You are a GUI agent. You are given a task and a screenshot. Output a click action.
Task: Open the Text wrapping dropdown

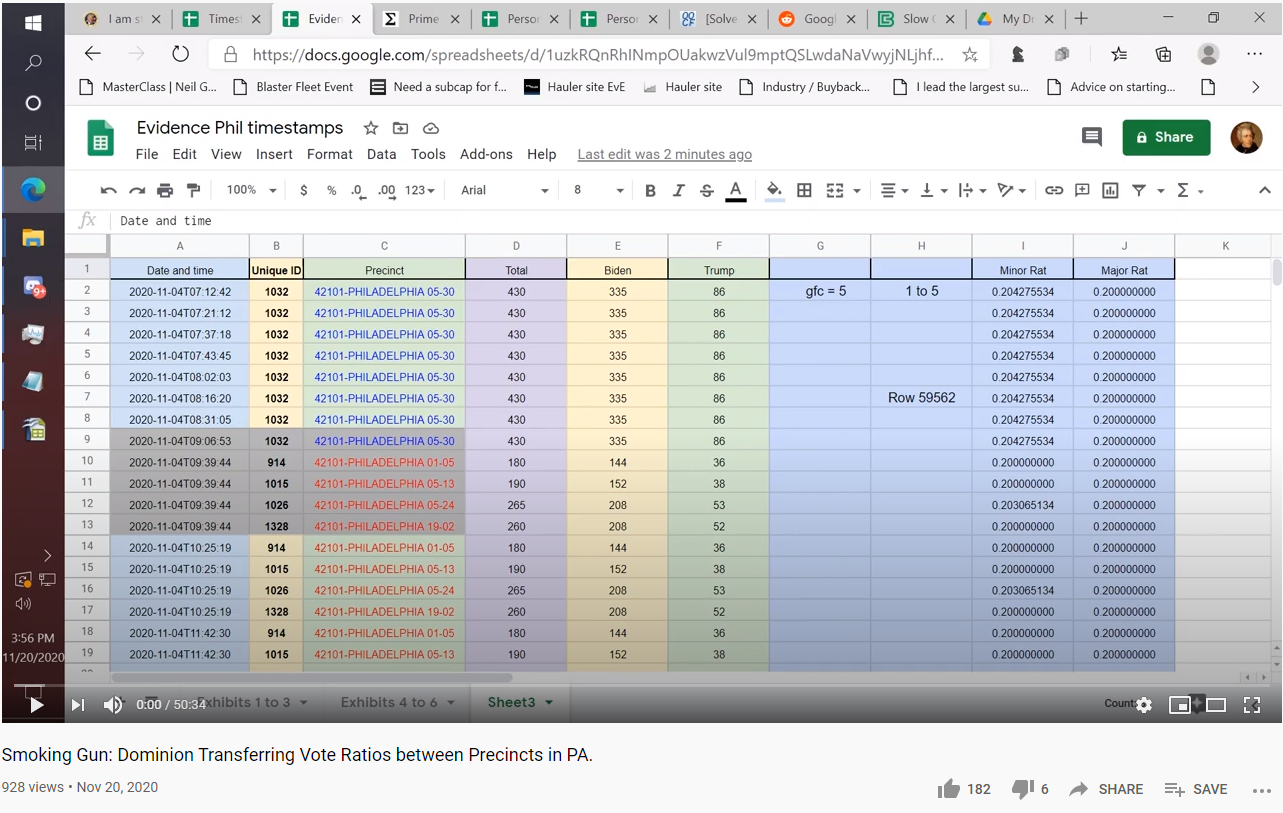[x=971, y=190]
